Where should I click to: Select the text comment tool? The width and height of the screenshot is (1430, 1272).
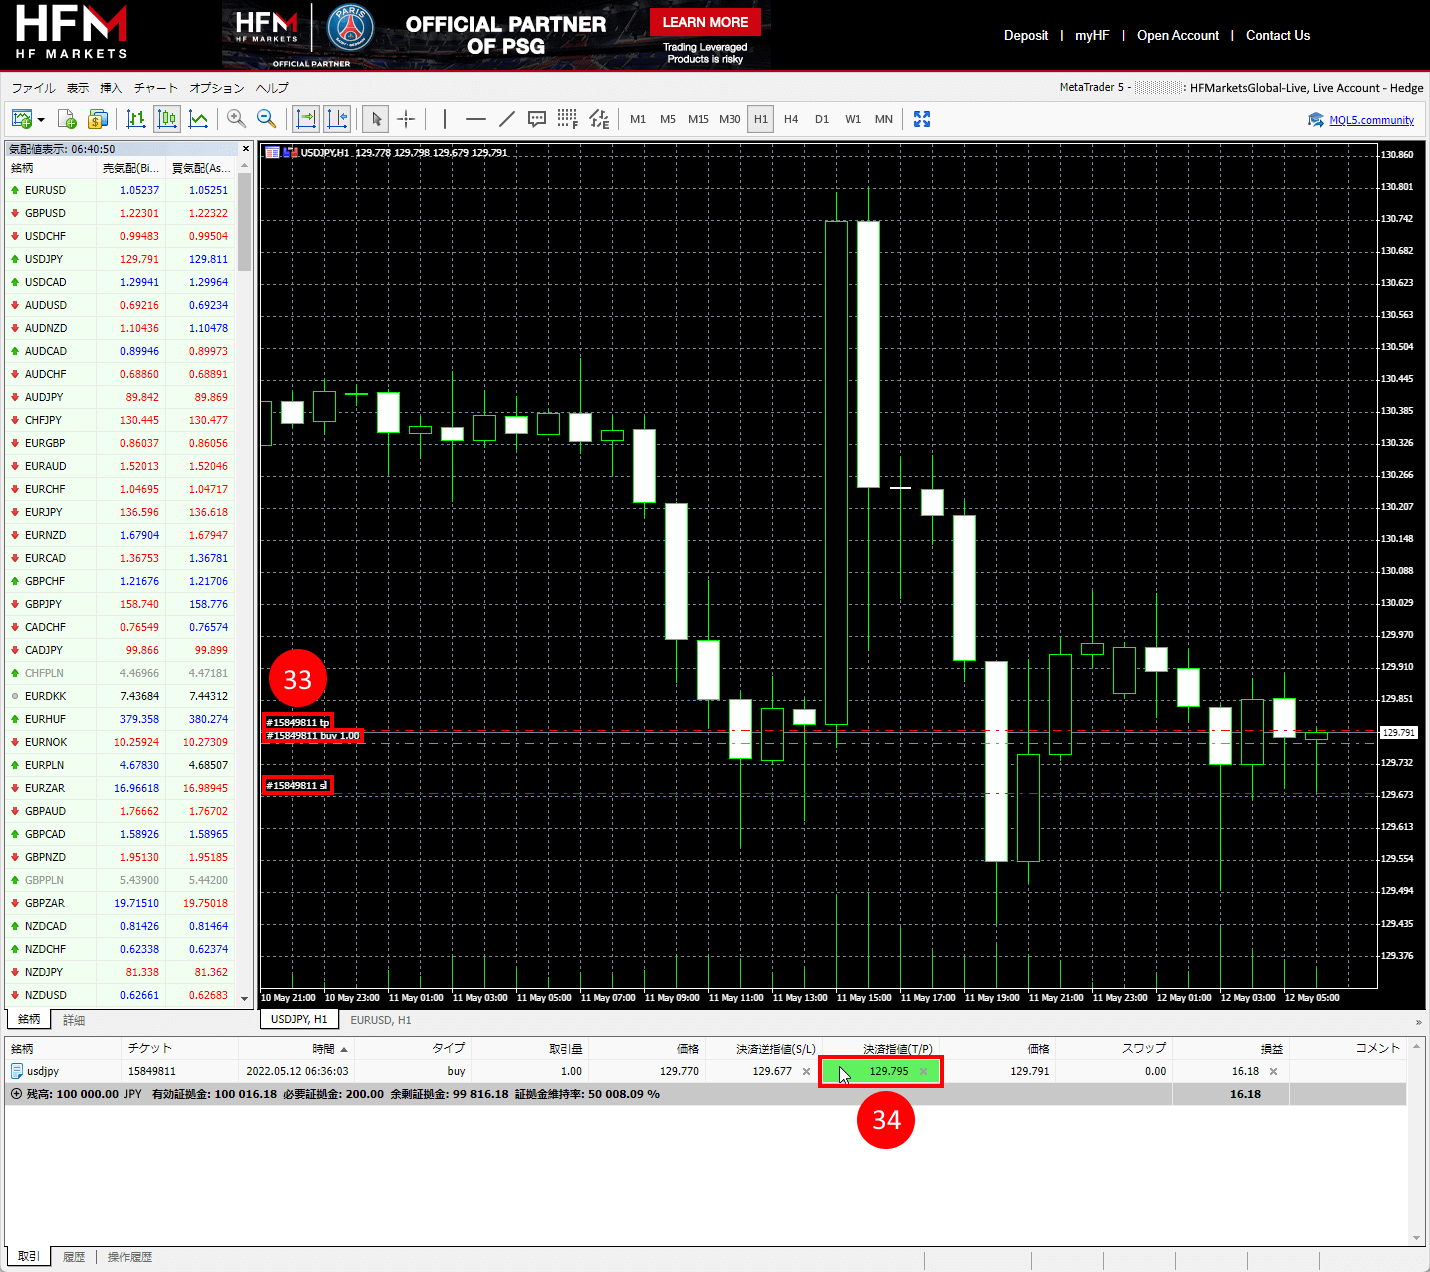537,119
